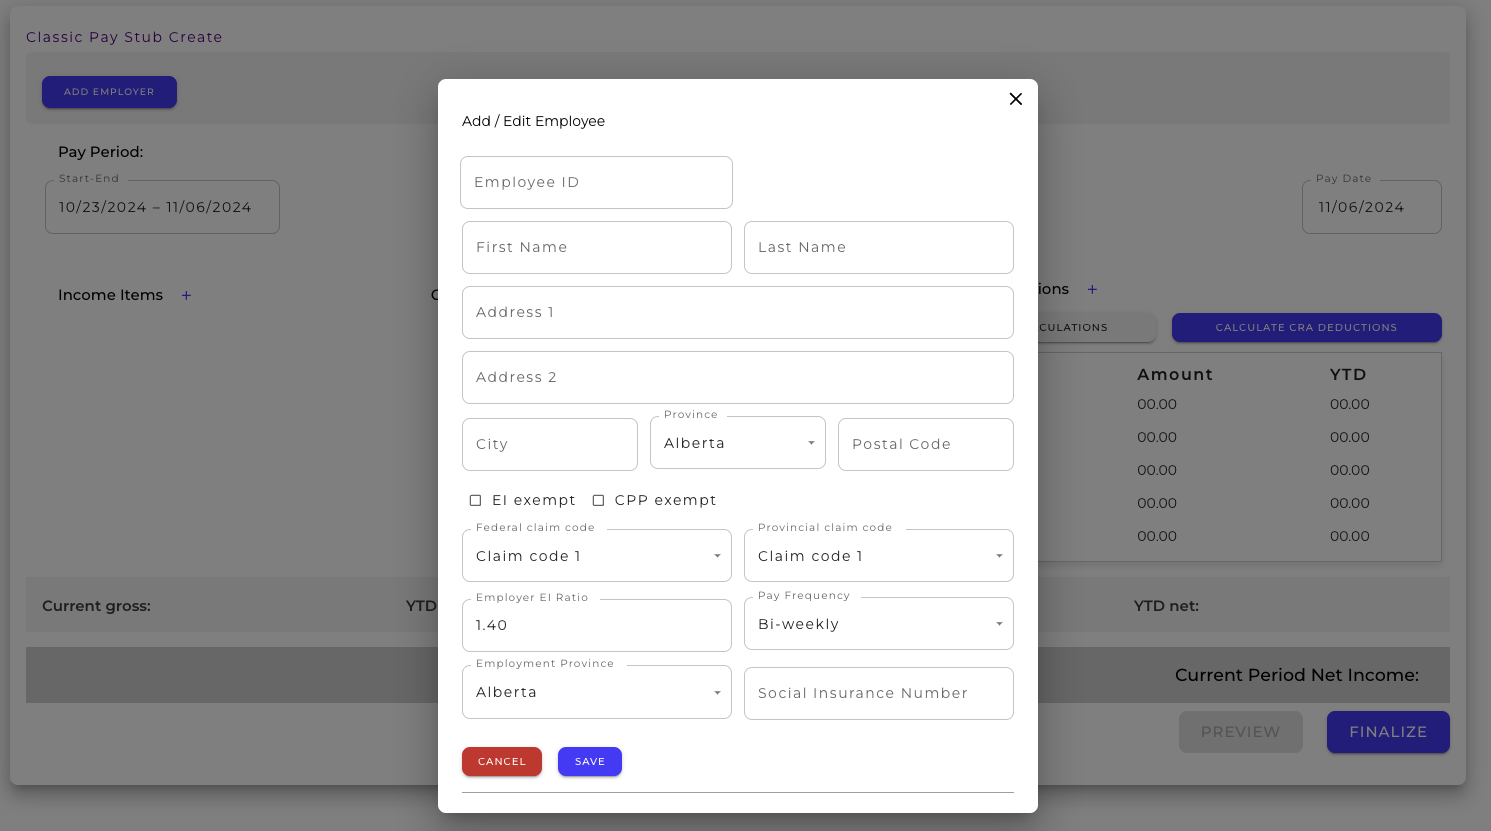Click the plus icon next to Income Items
1491x831 pixels.
[186, 295]
